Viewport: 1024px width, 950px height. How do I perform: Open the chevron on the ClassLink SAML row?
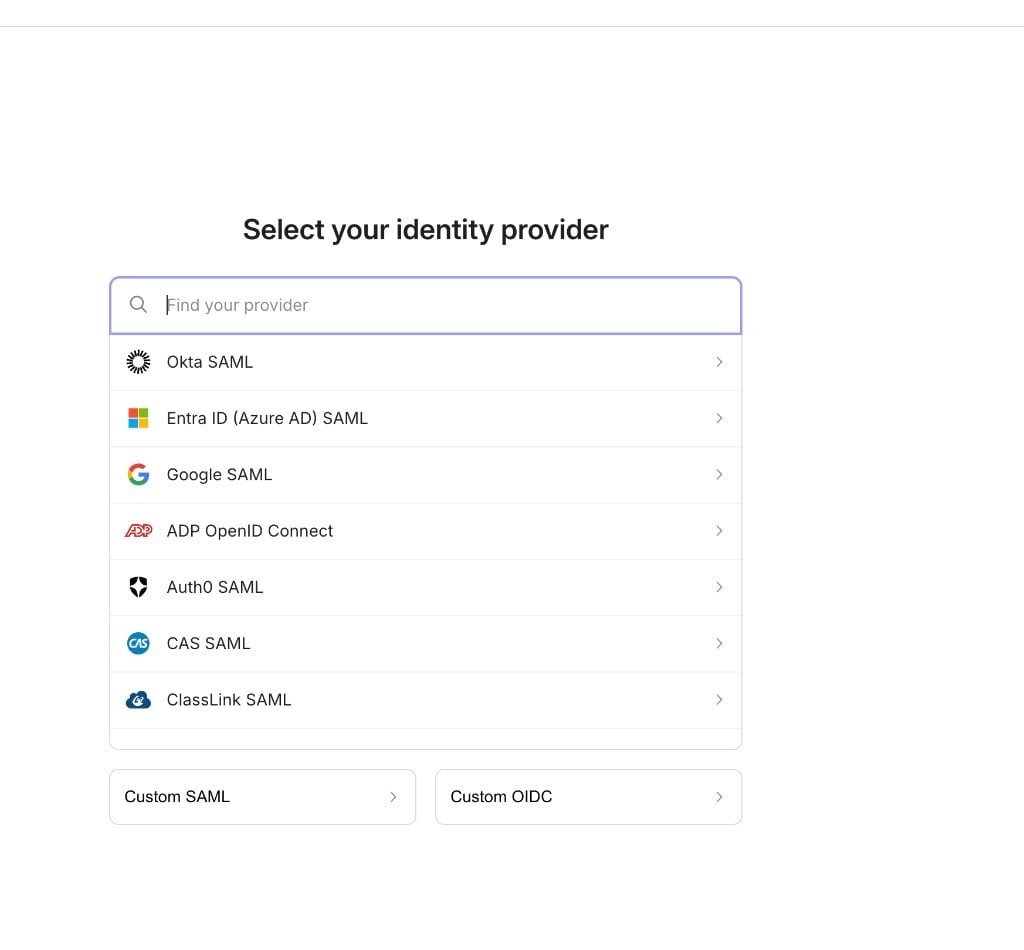[719, 700]
